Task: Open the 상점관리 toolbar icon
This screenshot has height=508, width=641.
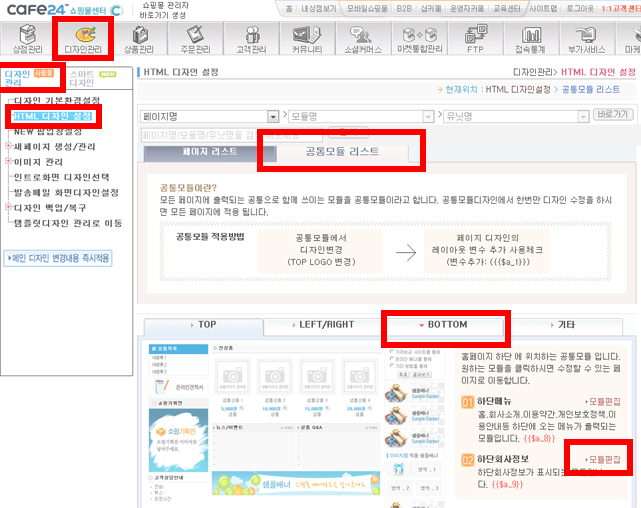Action: coord(26,38)
